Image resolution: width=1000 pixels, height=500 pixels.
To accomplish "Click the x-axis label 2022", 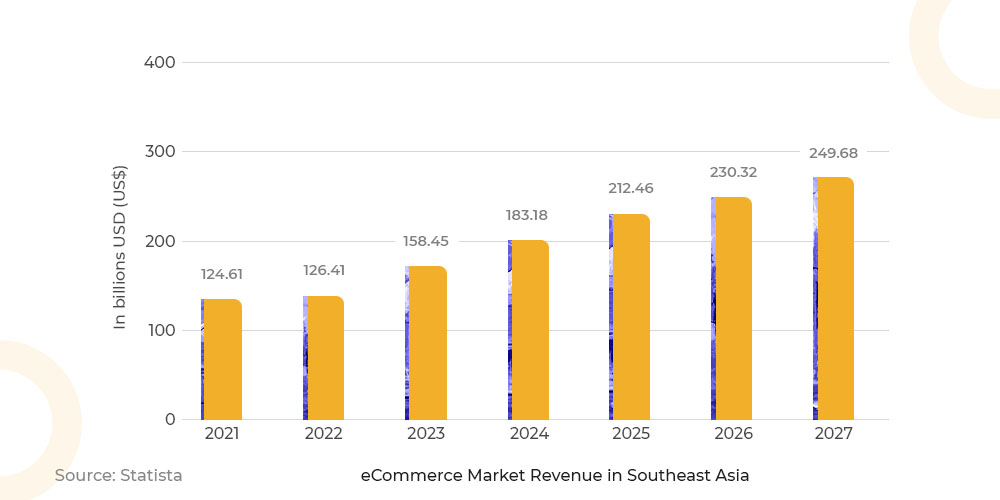I will pos(323,434).
